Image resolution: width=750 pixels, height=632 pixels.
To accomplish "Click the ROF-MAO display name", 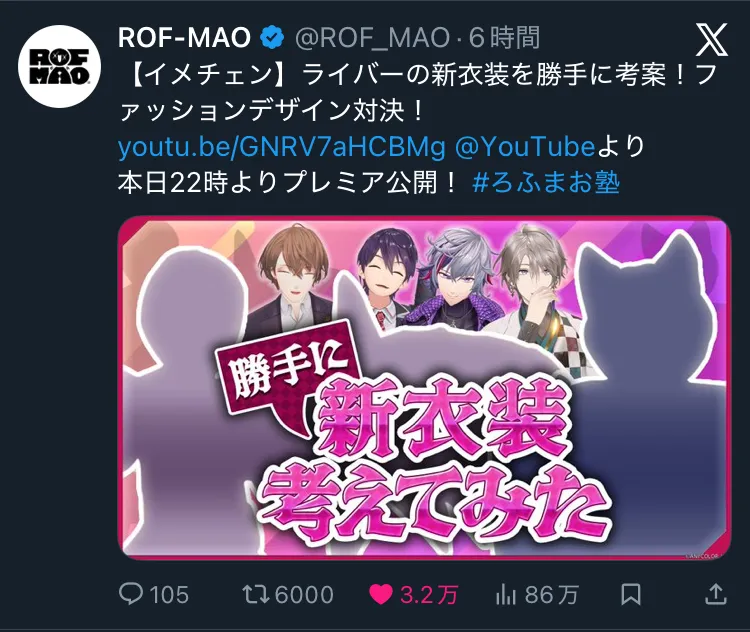I will pyautogui.click(x=184, y=38).
